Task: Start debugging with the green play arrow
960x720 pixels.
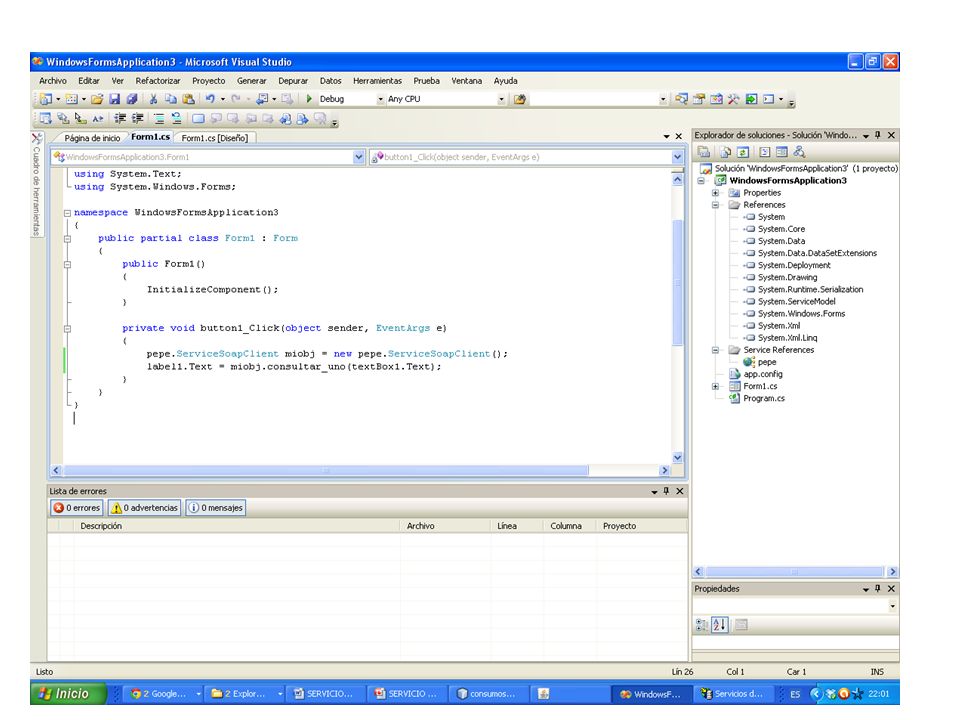Action: click(309, 99)
